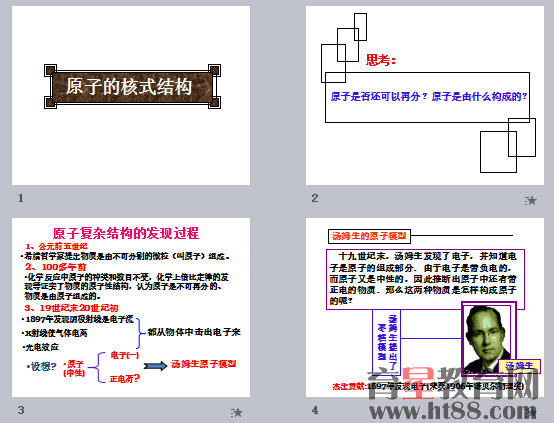Select slide 1 titled 原子的核式结构

coord(131,95)
